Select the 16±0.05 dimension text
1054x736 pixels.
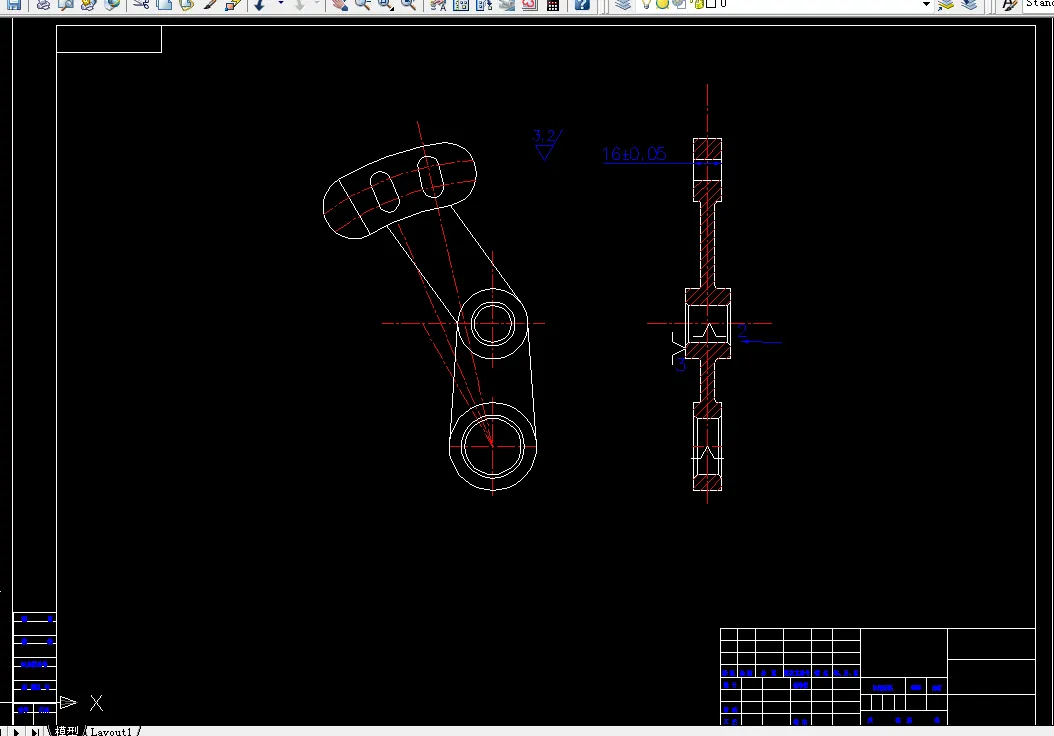634,154
